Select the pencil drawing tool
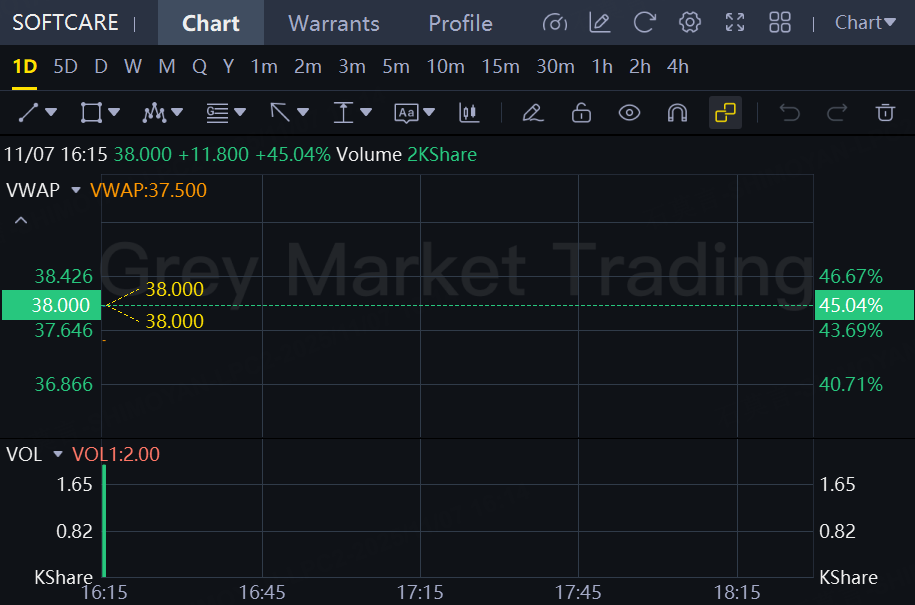Screen dimensions: 915x605 532,113
